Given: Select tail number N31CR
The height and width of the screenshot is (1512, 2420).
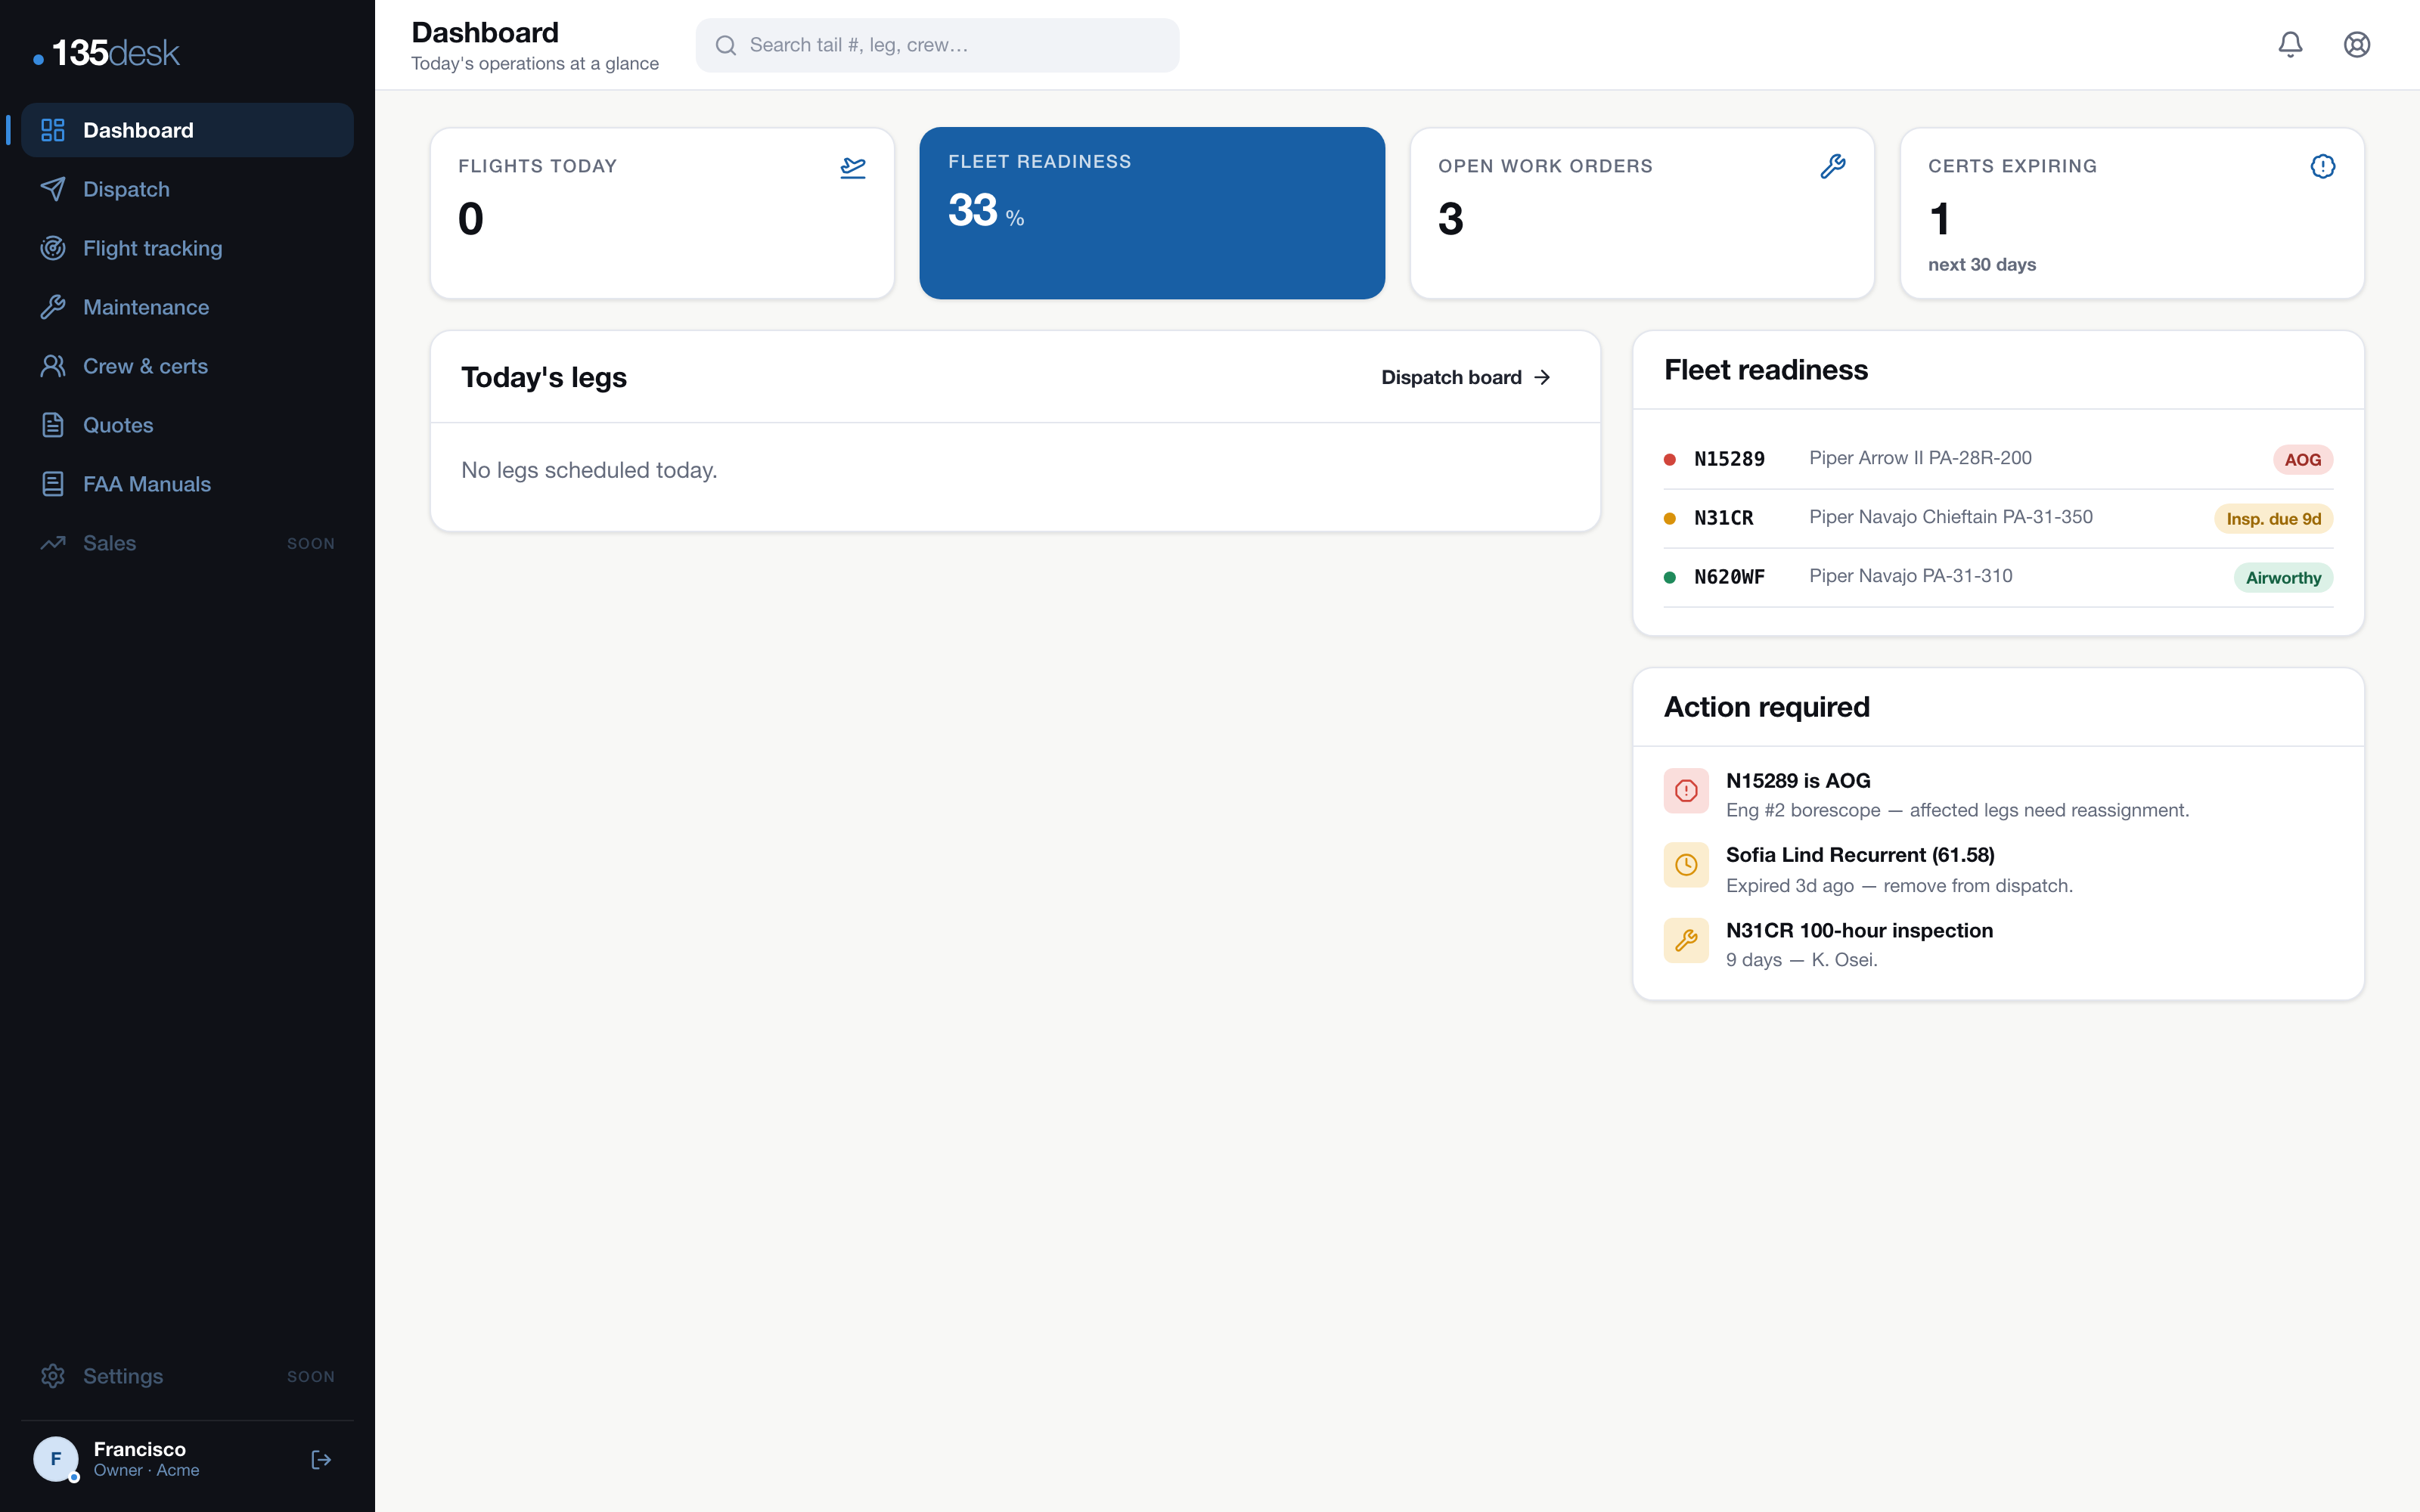Looking at the screenshot, I should 1723,518.
